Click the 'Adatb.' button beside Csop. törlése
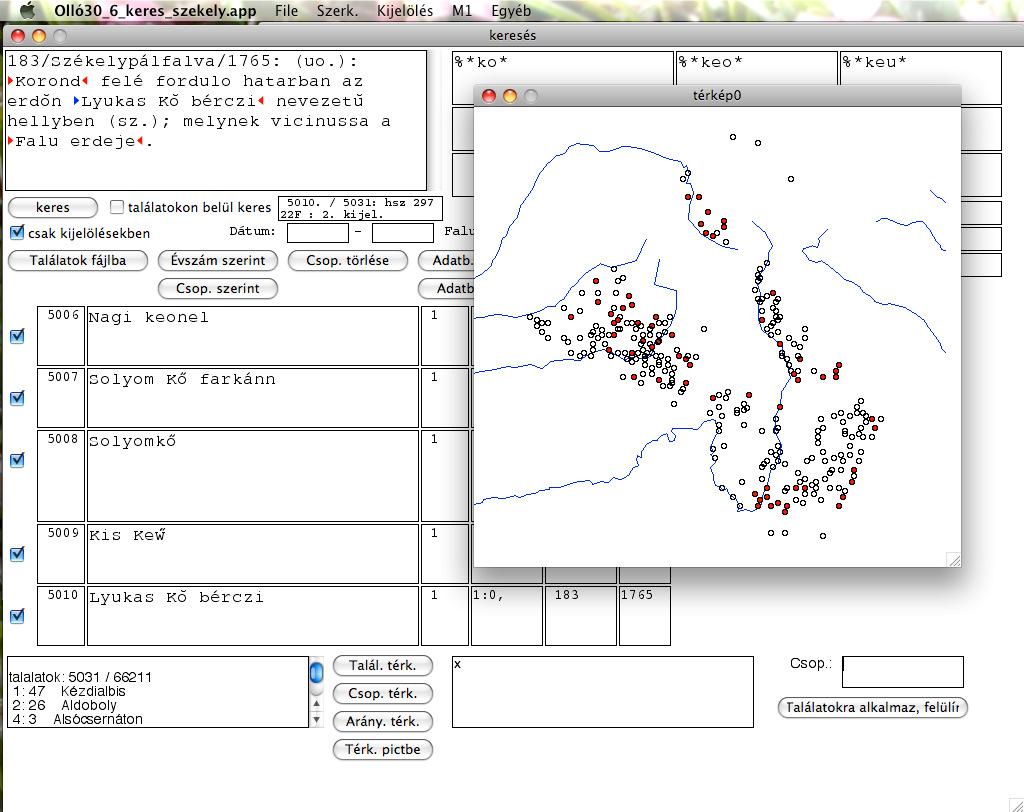The image size is (1024, 812). 447,261
